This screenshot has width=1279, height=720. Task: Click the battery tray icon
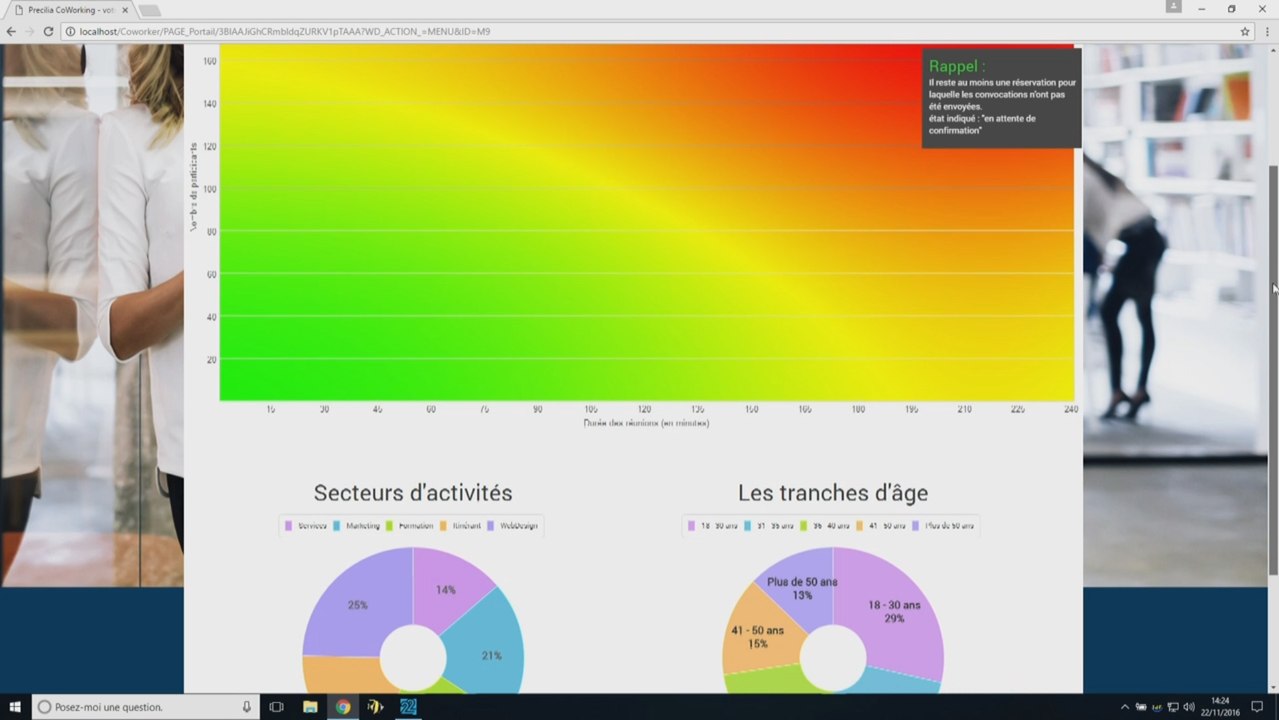point(1141,707)
